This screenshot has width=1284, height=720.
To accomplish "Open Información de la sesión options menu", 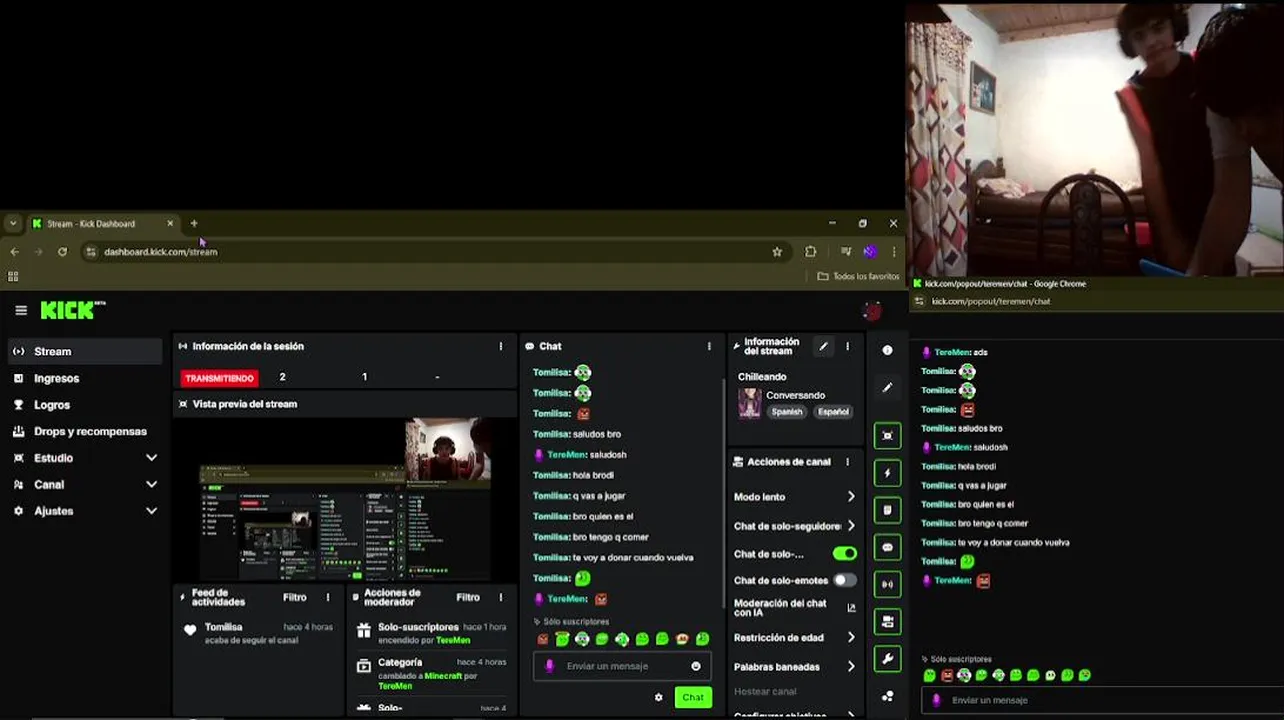I will [x=501, y=346].
